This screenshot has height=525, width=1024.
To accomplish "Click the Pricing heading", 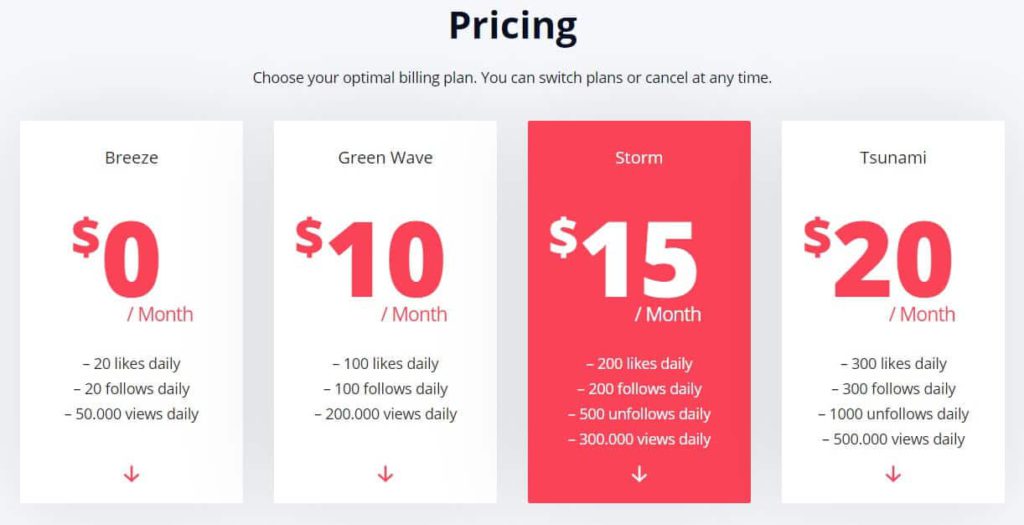I will coord(513,26).
